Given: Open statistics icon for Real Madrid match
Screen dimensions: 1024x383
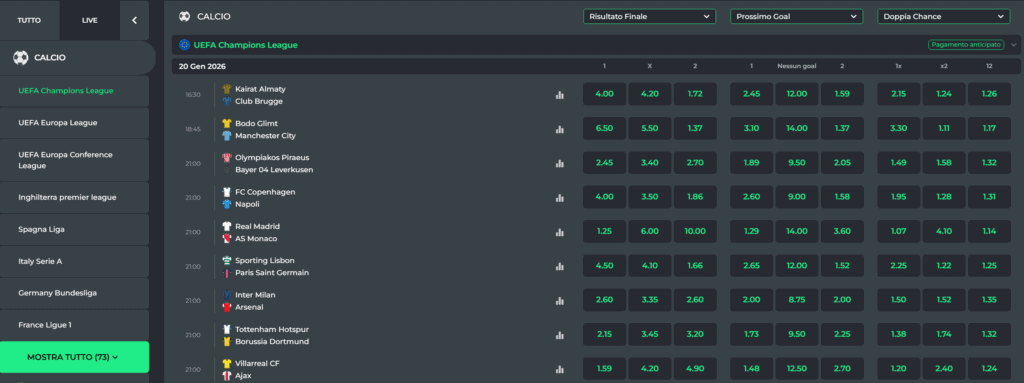Looking at the screenshot, I should [560, 232].
